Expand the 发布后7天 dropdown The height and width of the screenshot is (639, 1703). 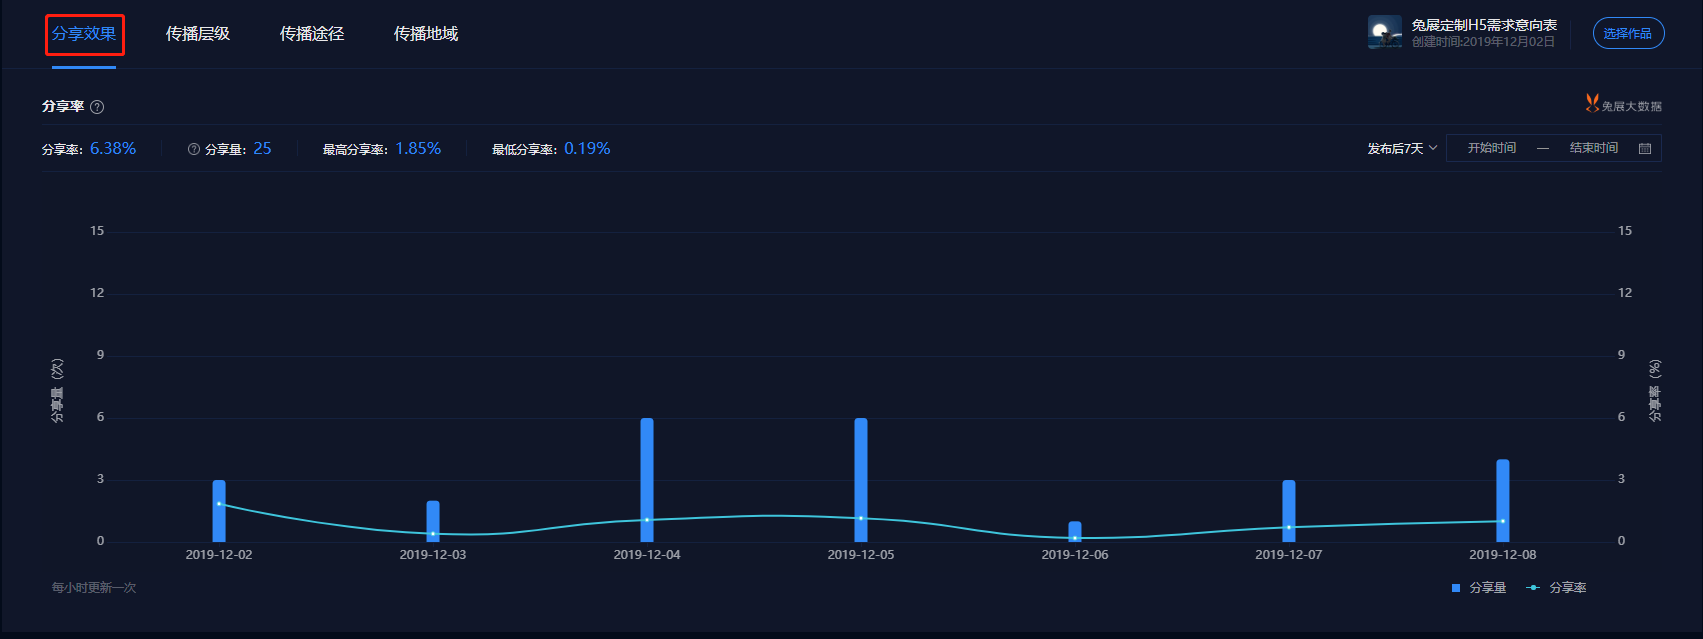click(x=1402, y=148)
